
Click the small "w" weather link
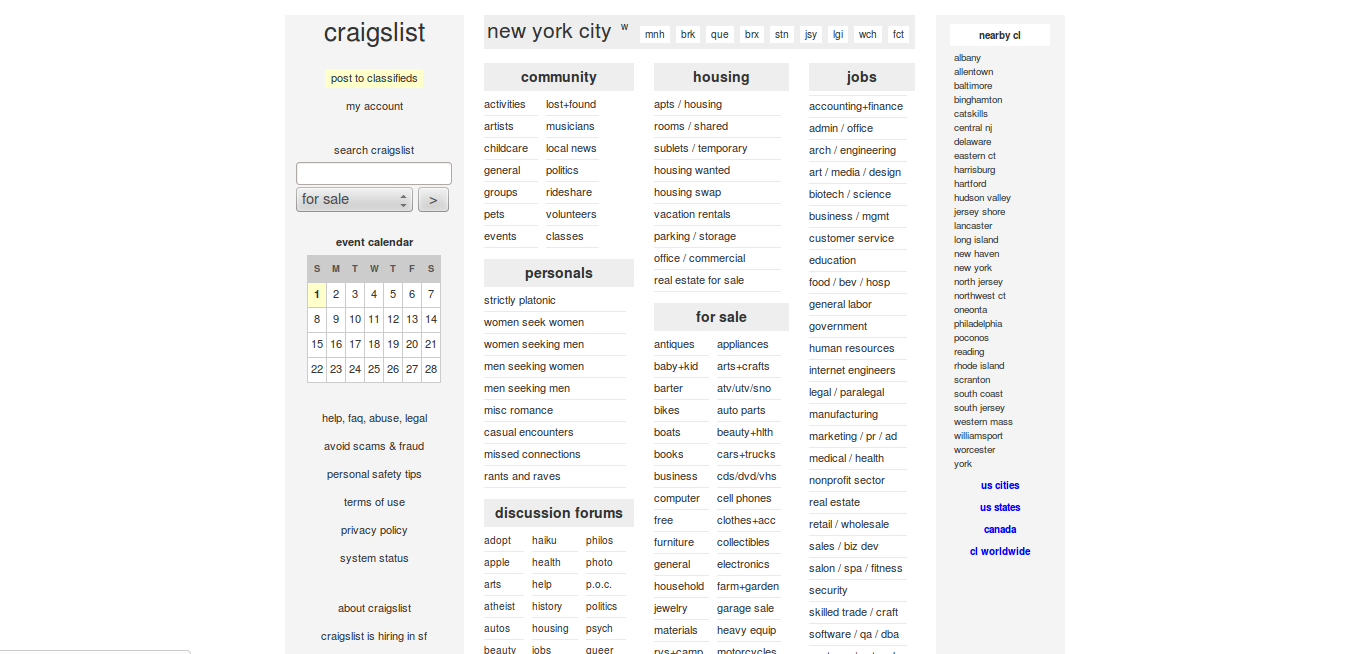[624, 29]
